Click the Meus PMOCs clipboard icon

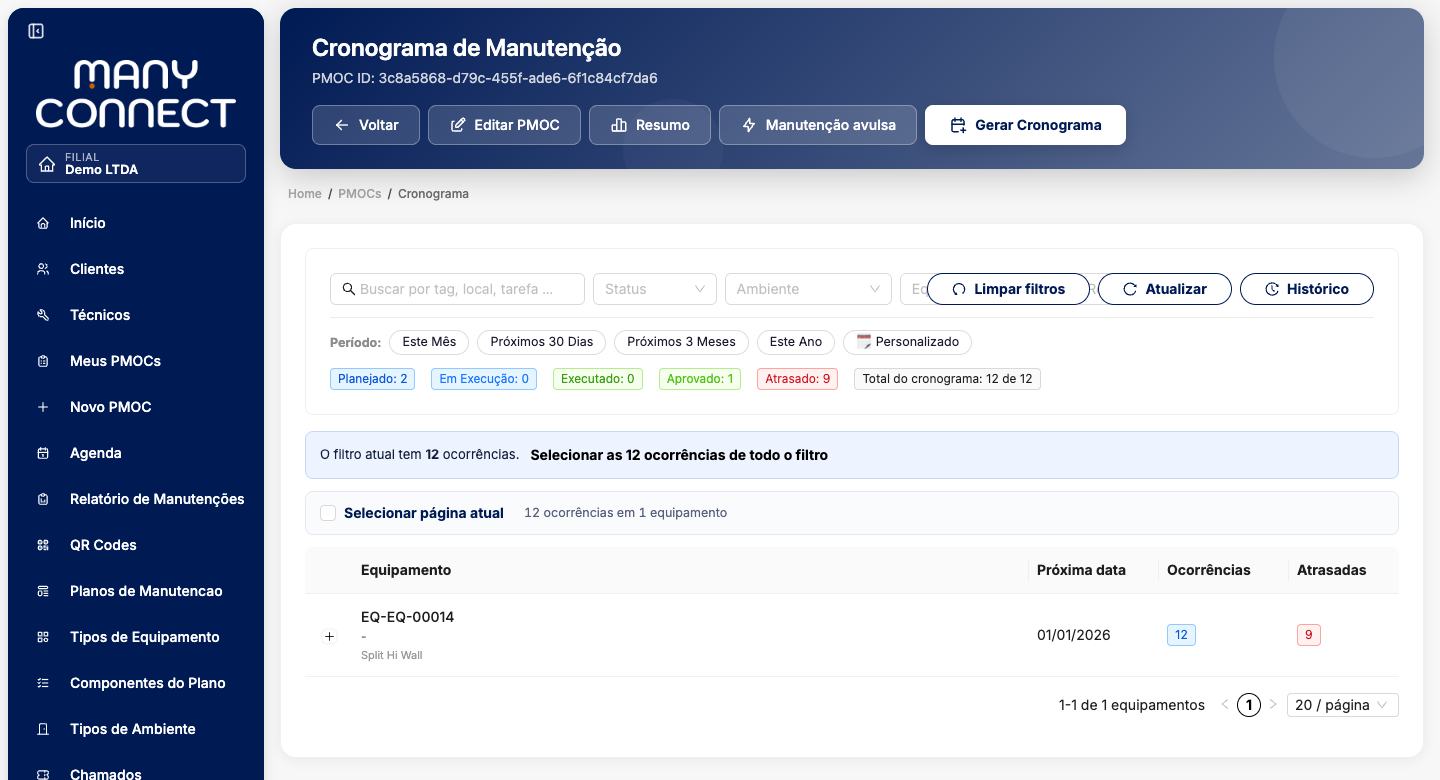point(43,361)
